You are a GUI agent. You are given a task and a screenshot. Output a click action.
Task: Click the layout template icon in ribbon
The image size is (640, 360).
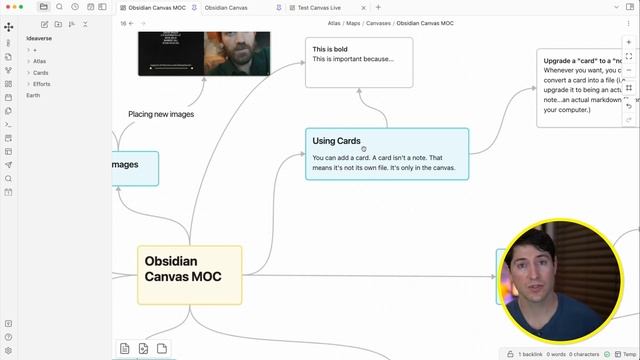(8, 151)
